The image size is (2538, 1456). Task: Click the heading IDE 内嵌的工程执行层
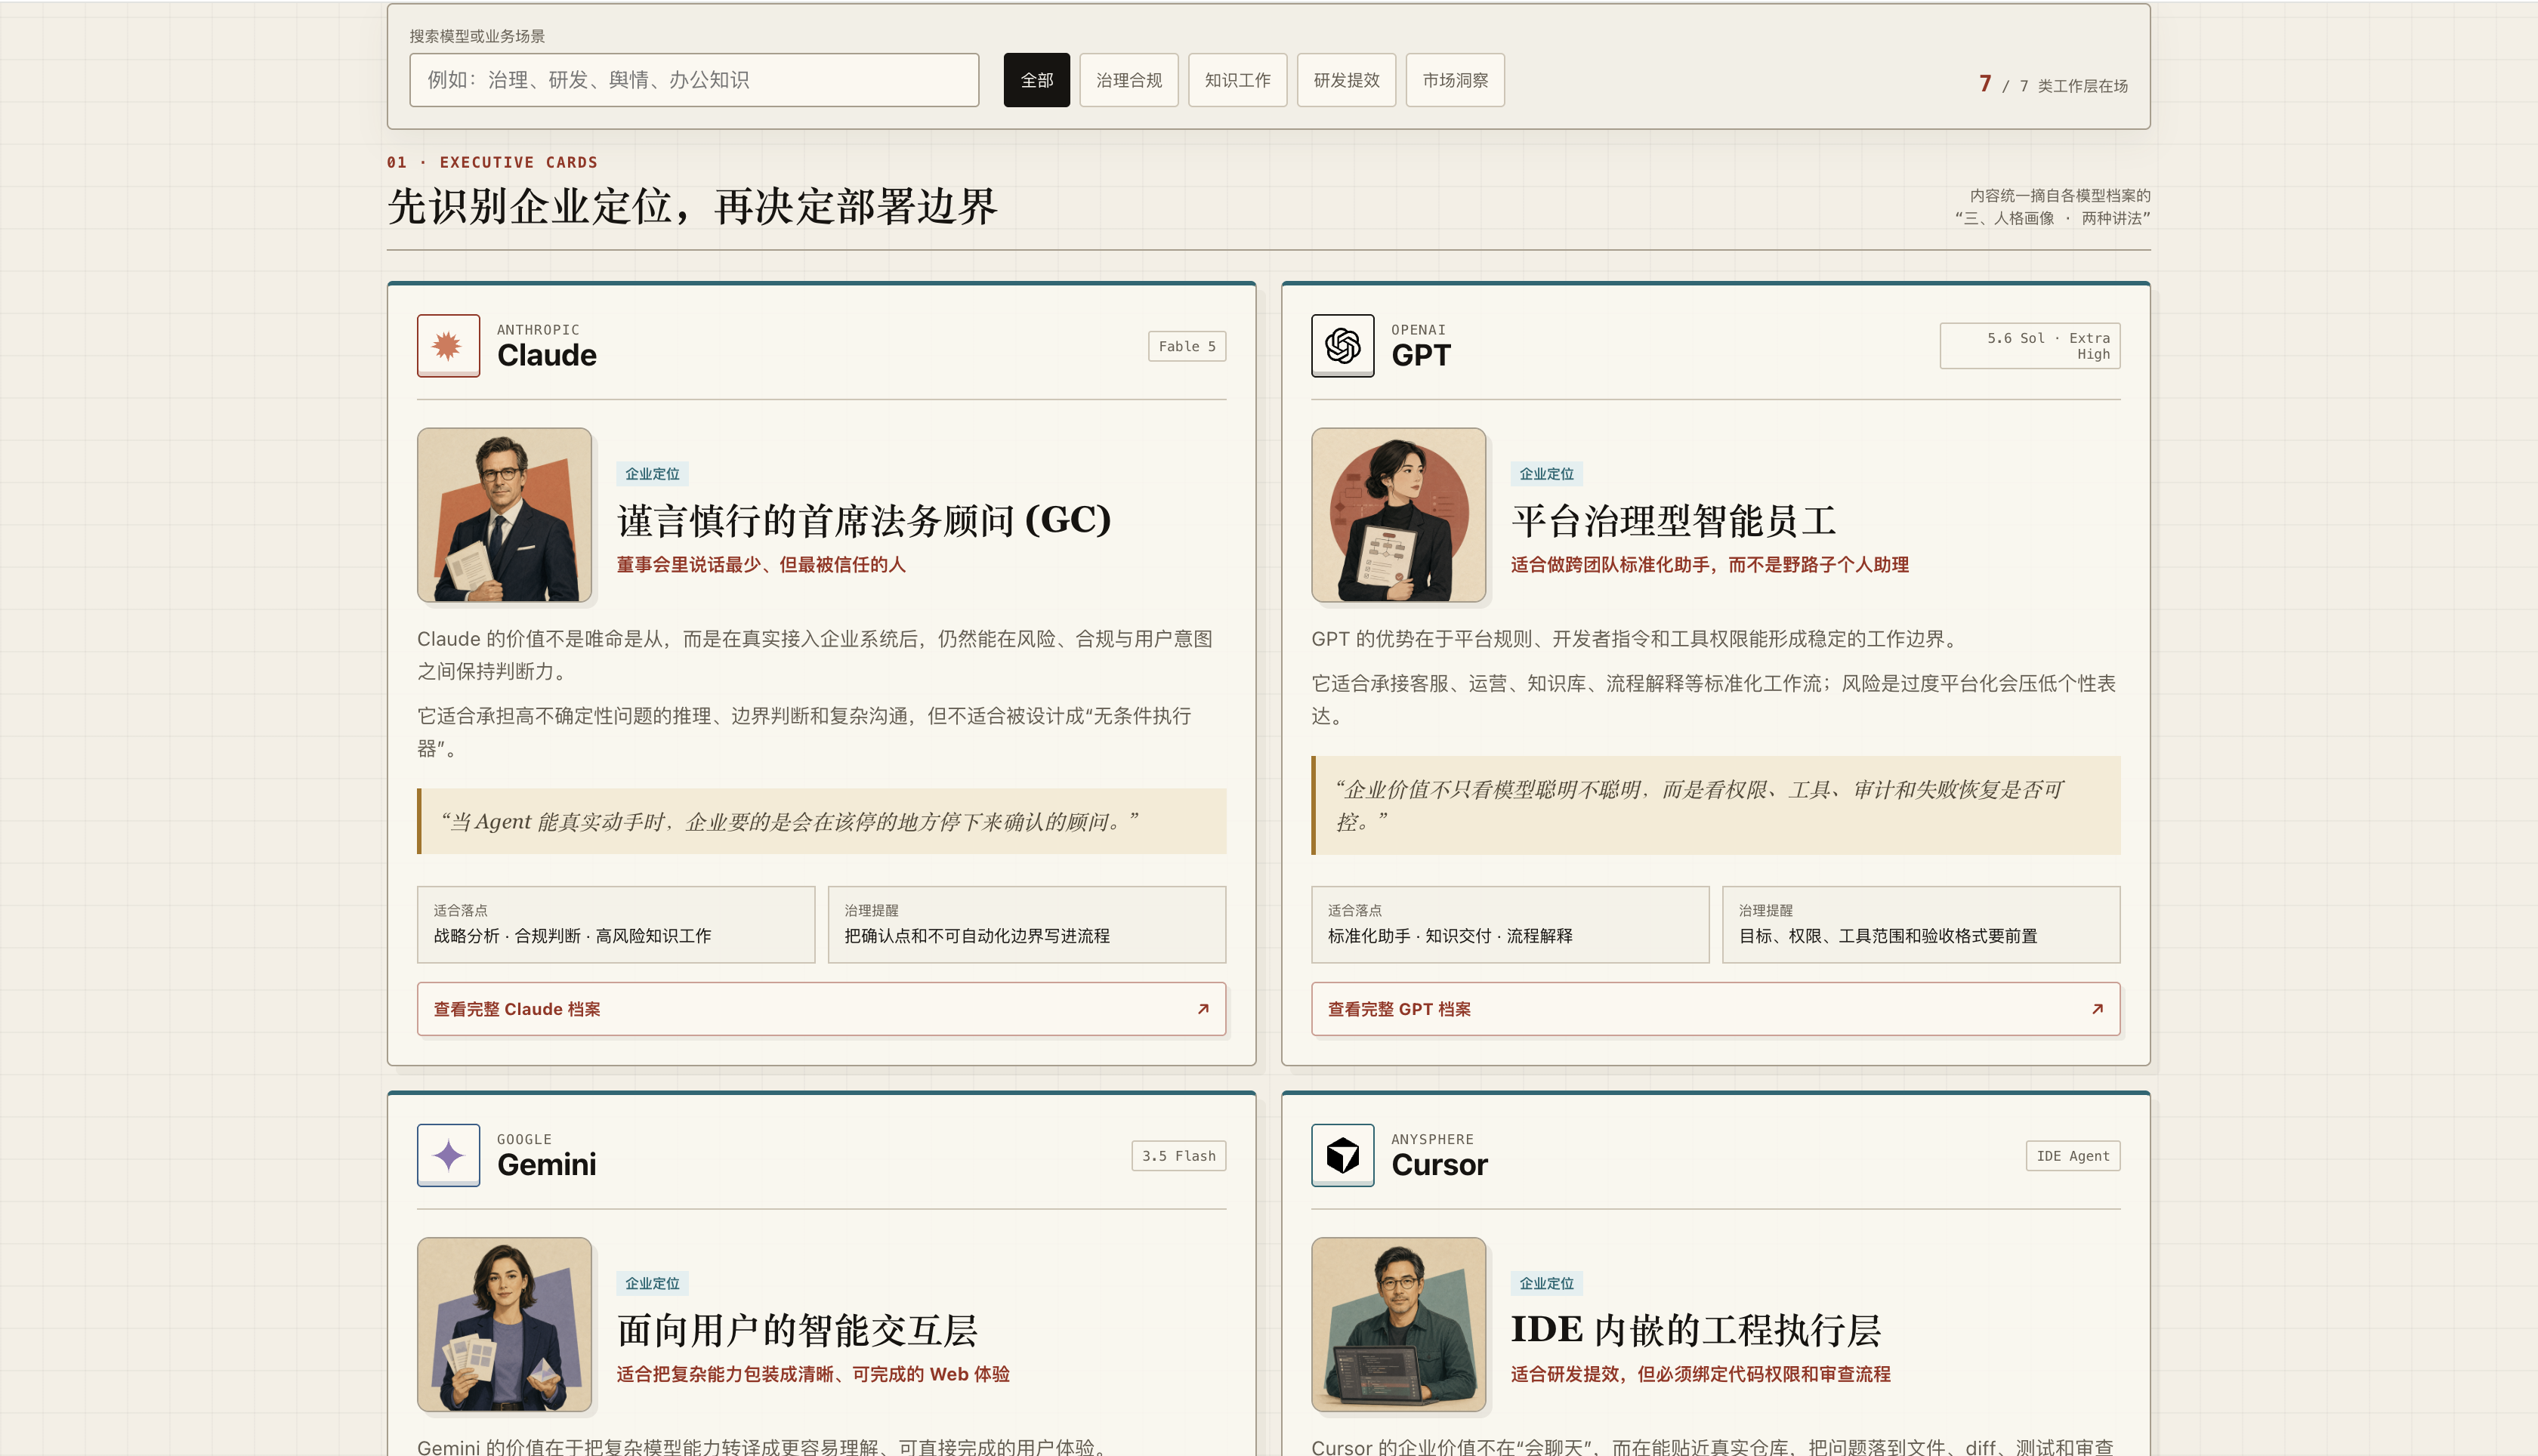pos(1696,1330)
